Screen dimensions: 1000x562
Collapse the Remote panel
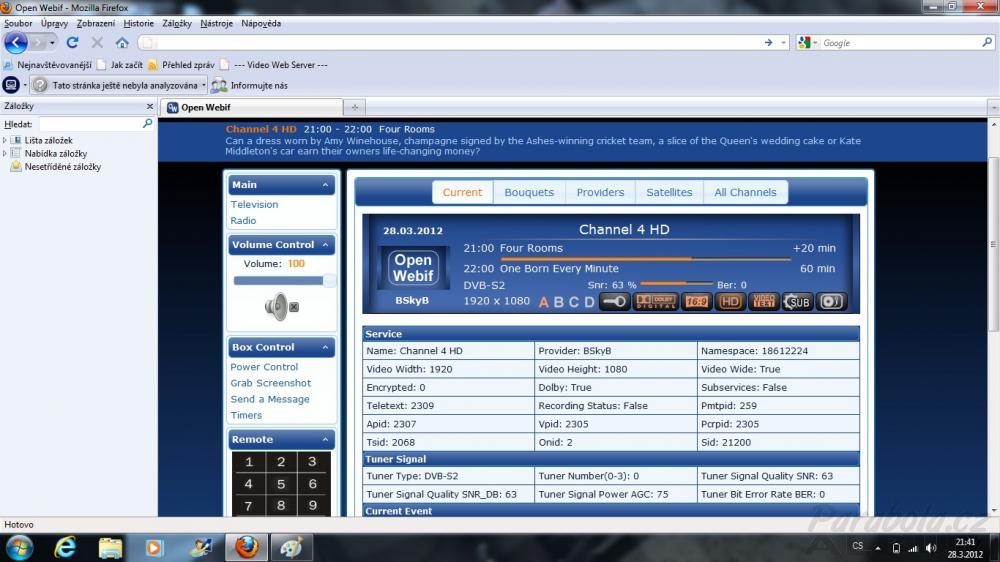(x=325, y=440)
